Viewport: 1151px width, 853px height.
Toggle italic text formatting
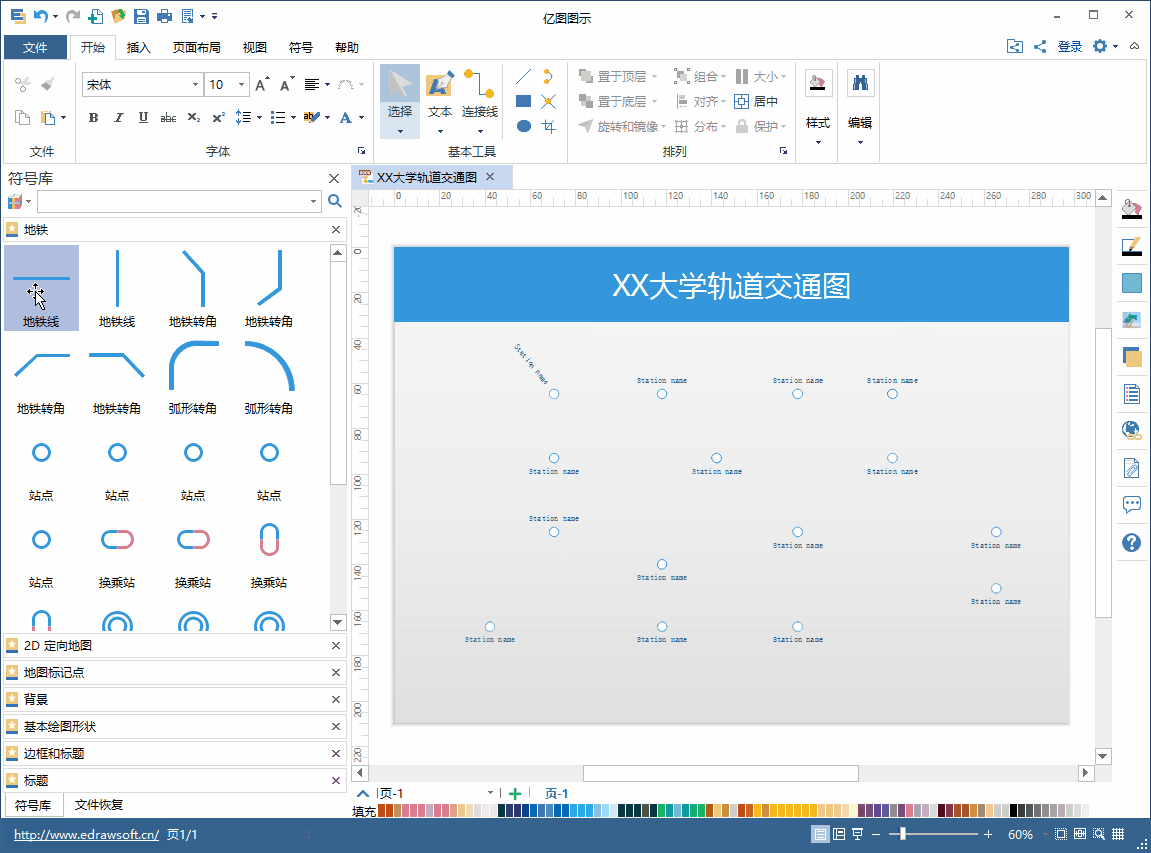(x=119, y=118)
